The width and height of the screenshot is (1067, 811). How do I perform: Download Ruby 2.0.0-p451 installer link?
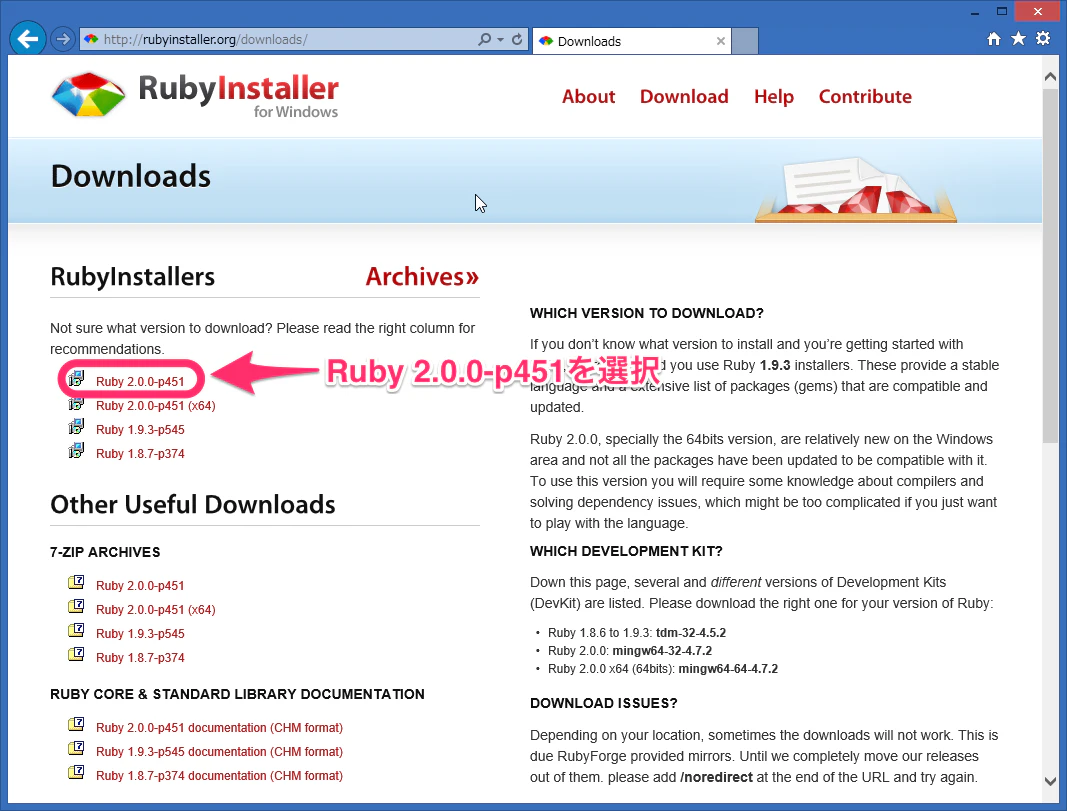click(x=140, y=382)
